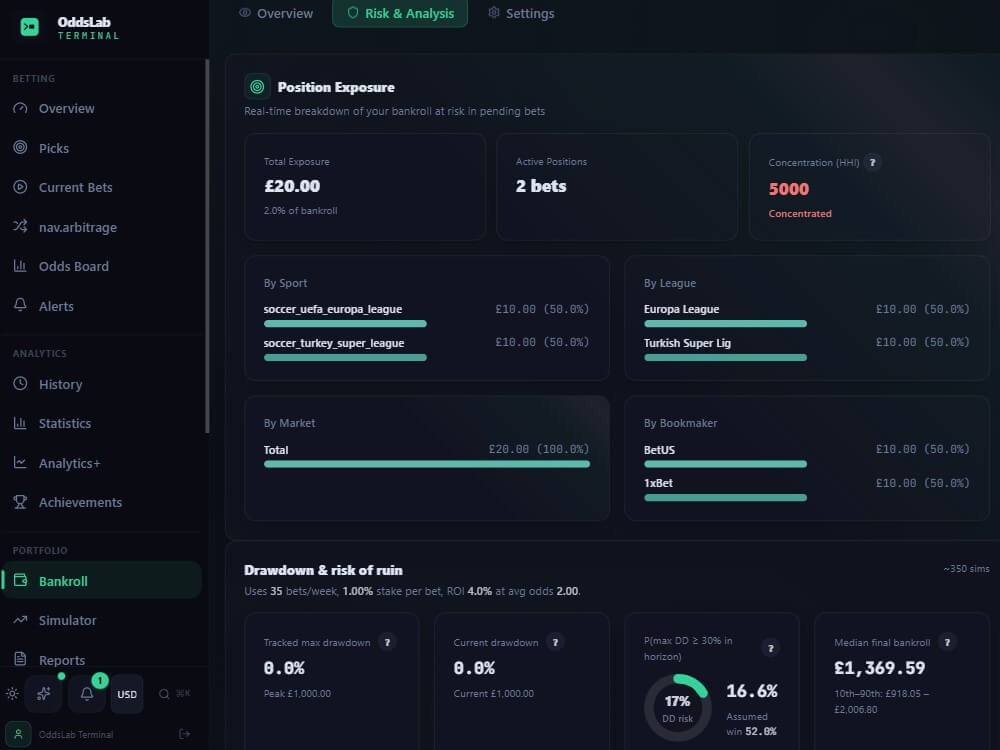Open the Statistics page
The width and height of the screenshot is (1000, 750).
[x=64, y=423]
